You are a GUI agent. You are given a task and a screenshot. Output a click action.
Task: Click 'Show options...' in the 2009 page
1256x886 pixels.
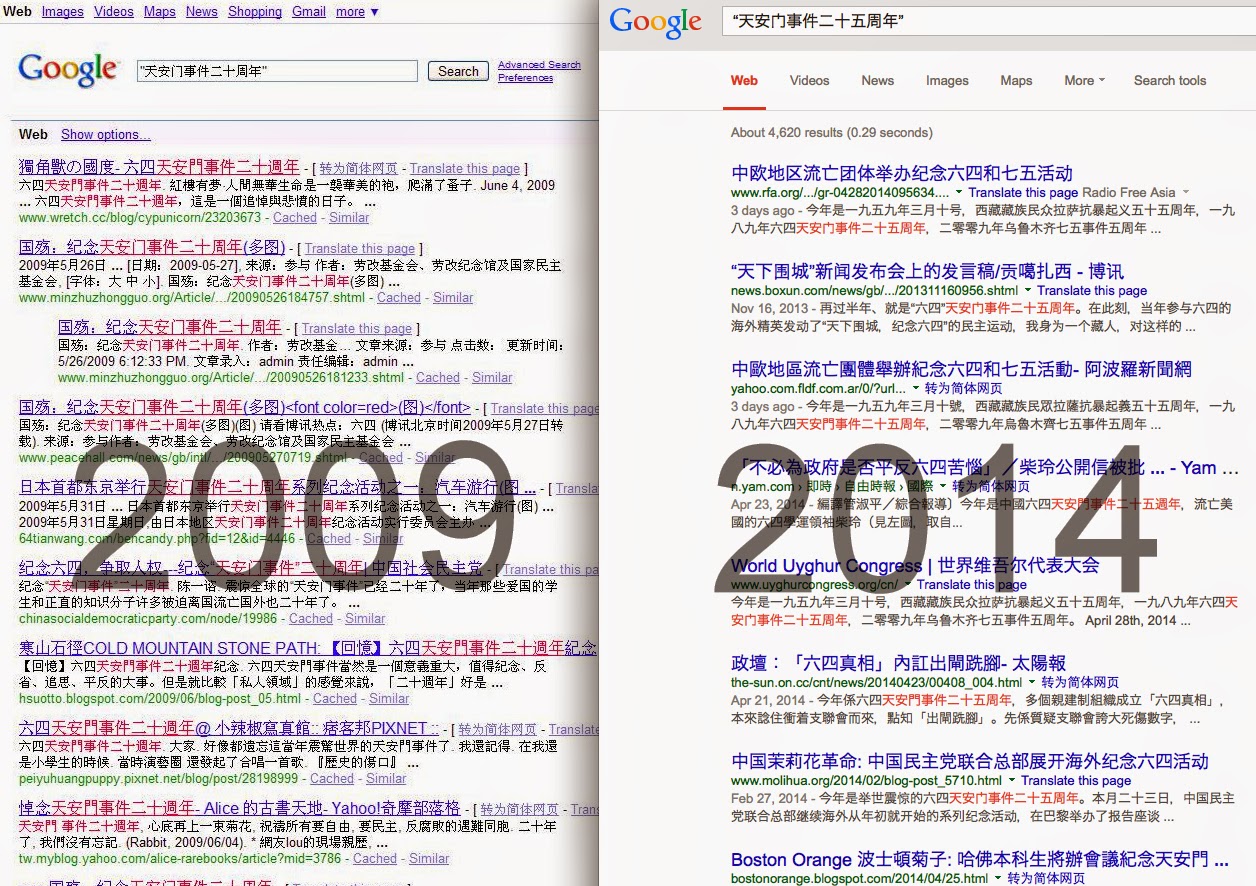click(106, 135)
